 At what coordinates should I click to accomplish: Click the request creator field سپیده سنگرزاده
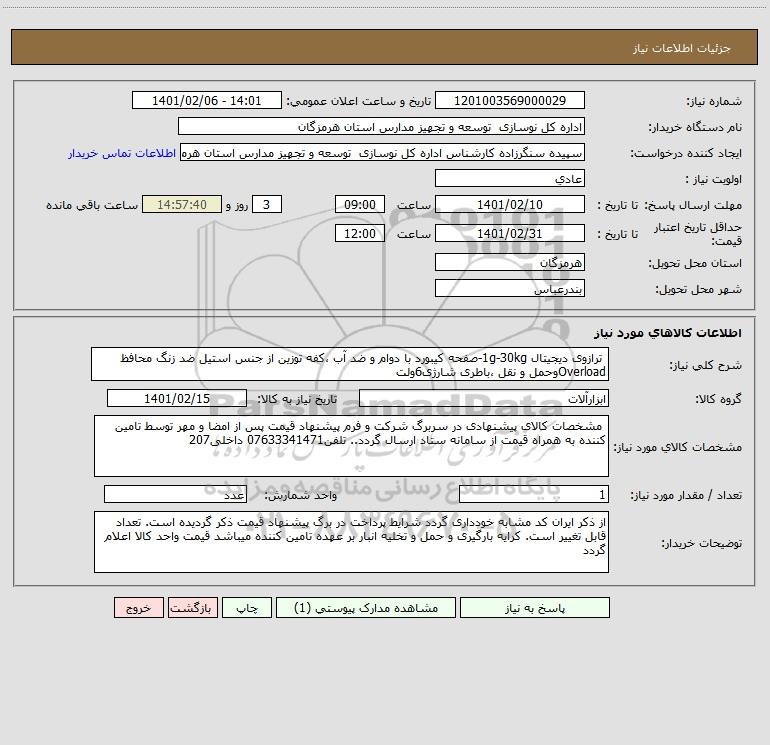click(x=383, y=153)
